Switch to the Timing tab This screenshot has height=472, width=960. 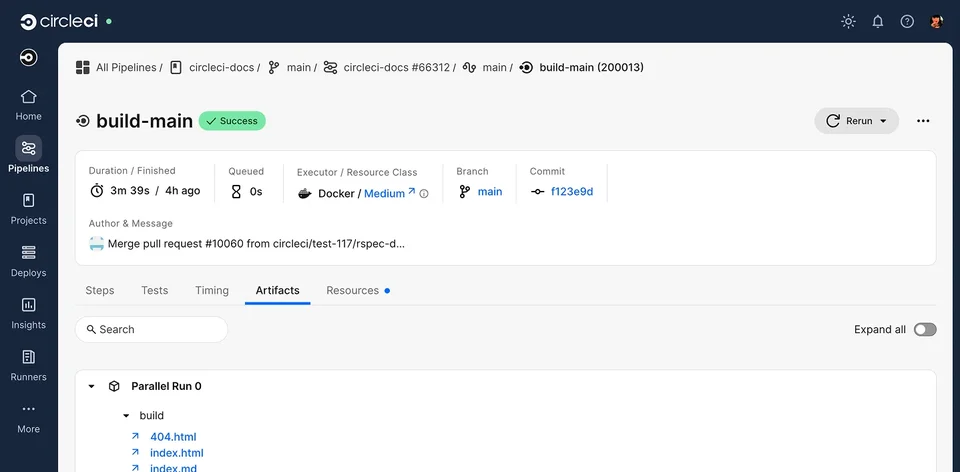(212, 290)
